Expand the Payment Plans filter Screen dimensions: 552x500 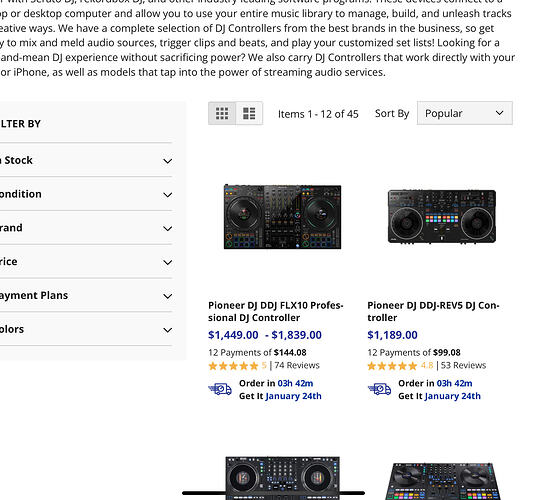coord(86,295)
